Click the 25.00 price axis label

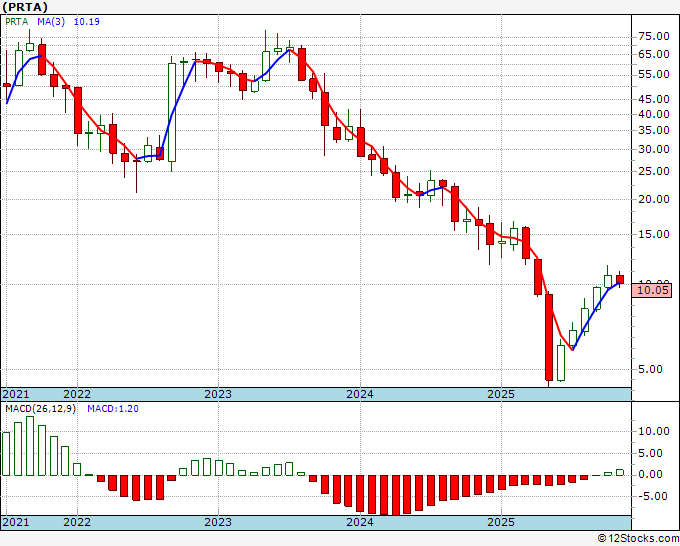(654, 171)
